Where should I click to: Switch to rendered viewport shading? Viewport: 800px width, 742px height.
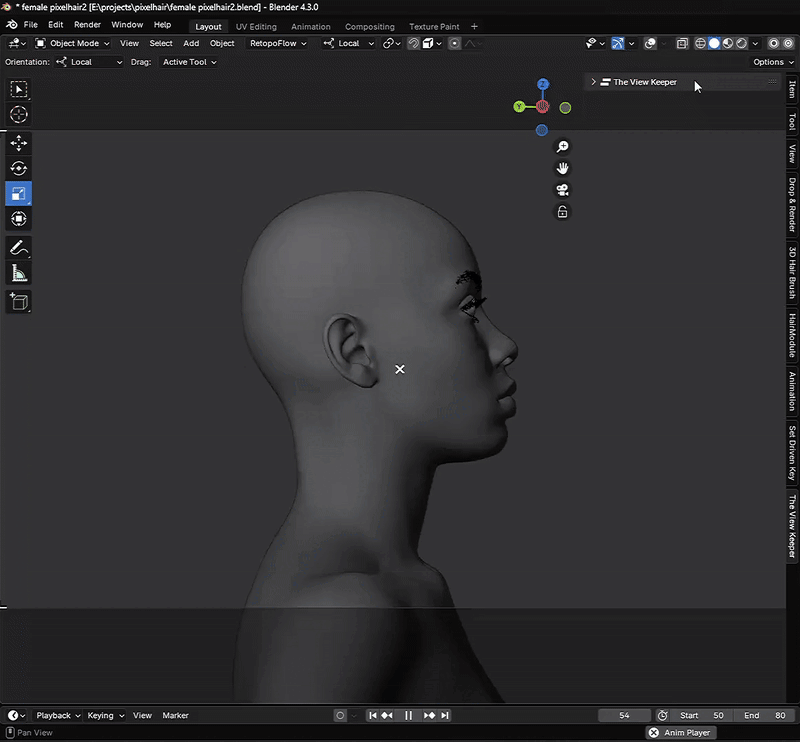[x=741, y=43]
